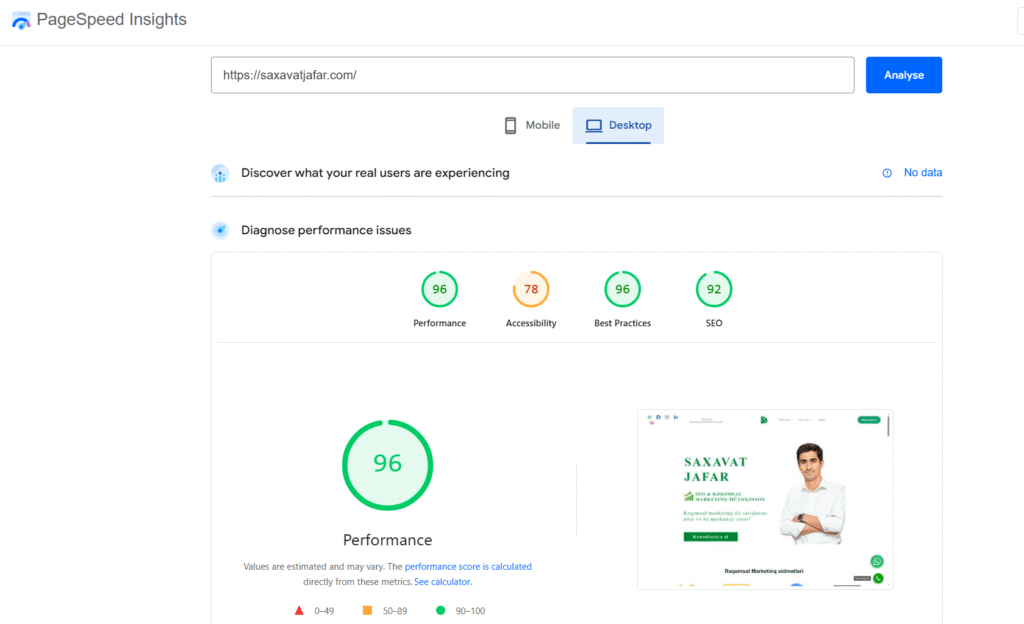
Task: Click the PageSpeed Insights logo icon
Action: (21, 20)
